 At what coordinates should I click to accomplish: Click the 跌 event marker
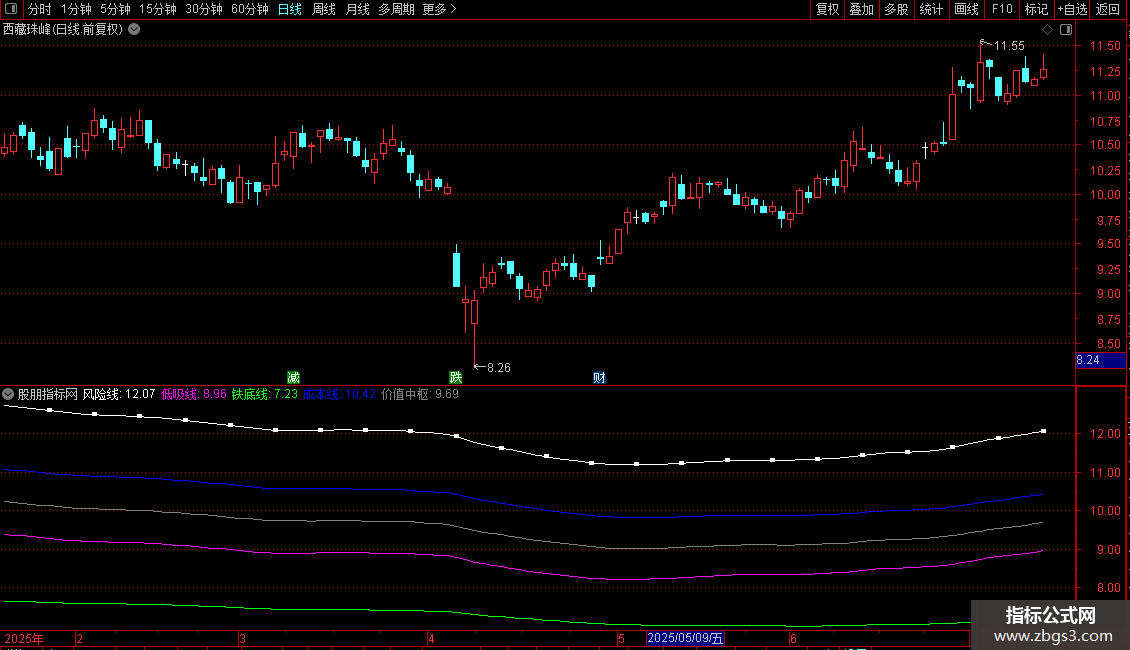pyautogui.click(x=455, y=378)
